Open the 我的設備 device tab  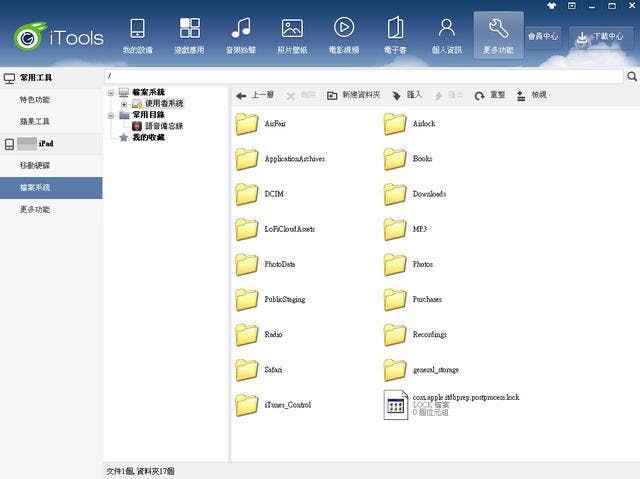click(137, 34)
